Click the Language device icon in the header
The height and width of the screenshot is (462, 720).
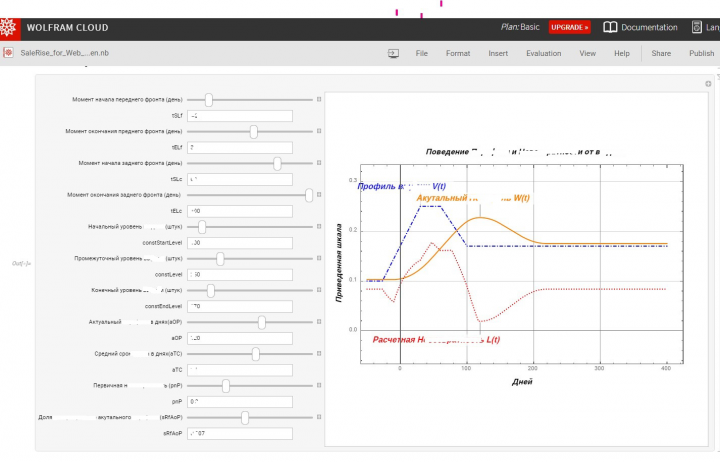point(697,28)
